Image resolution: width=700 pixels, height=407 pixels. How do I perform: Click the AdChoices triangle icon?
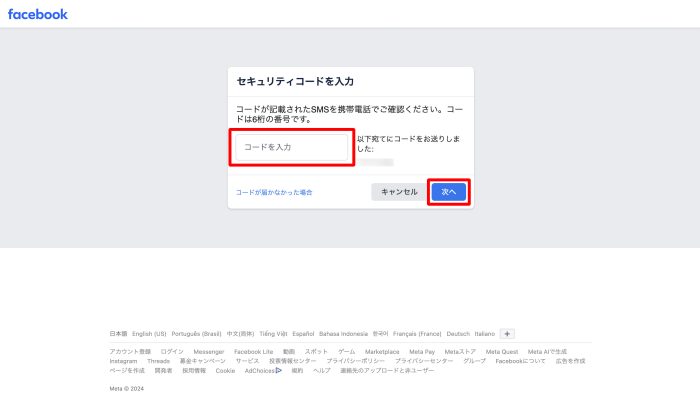click(279, 370)
